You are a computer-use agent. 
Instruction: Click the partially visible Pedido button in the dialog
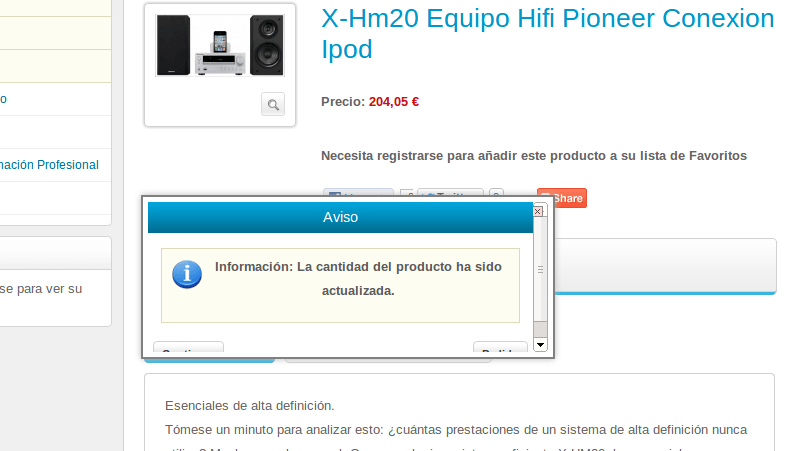pyautogui.click(x=500, y=347)
